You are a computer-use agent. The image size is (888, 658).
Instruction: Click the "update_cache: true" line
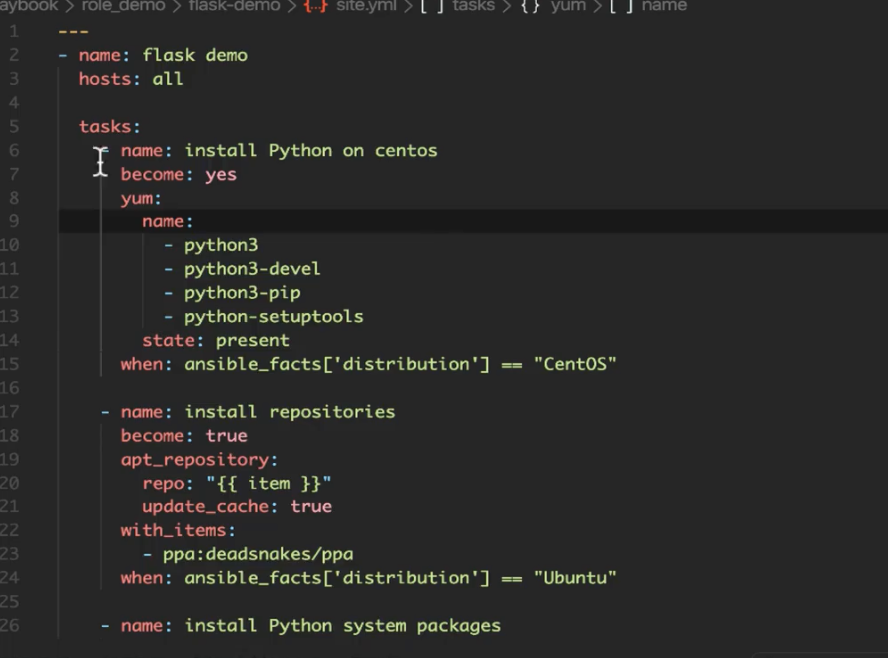point(236,507)
